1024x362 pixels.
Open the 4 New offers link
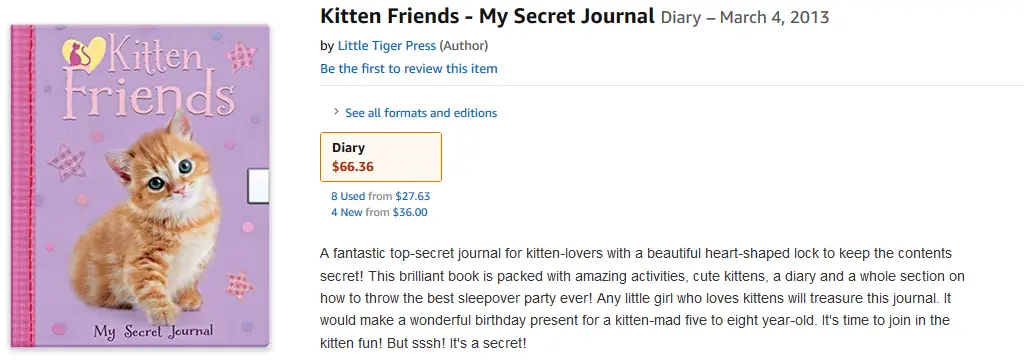point(347,212)
